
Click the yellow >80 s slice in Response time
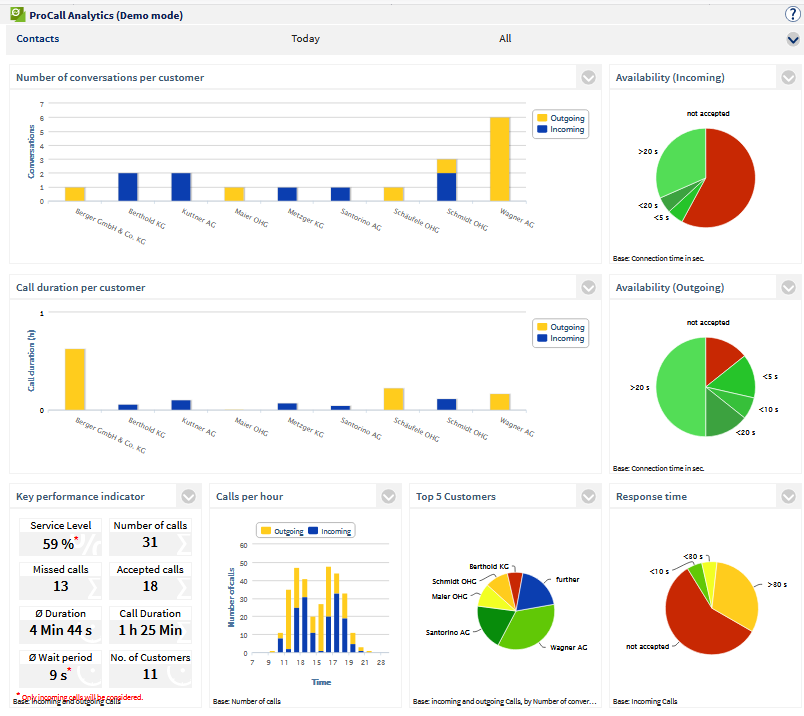(x=736, y=595)
